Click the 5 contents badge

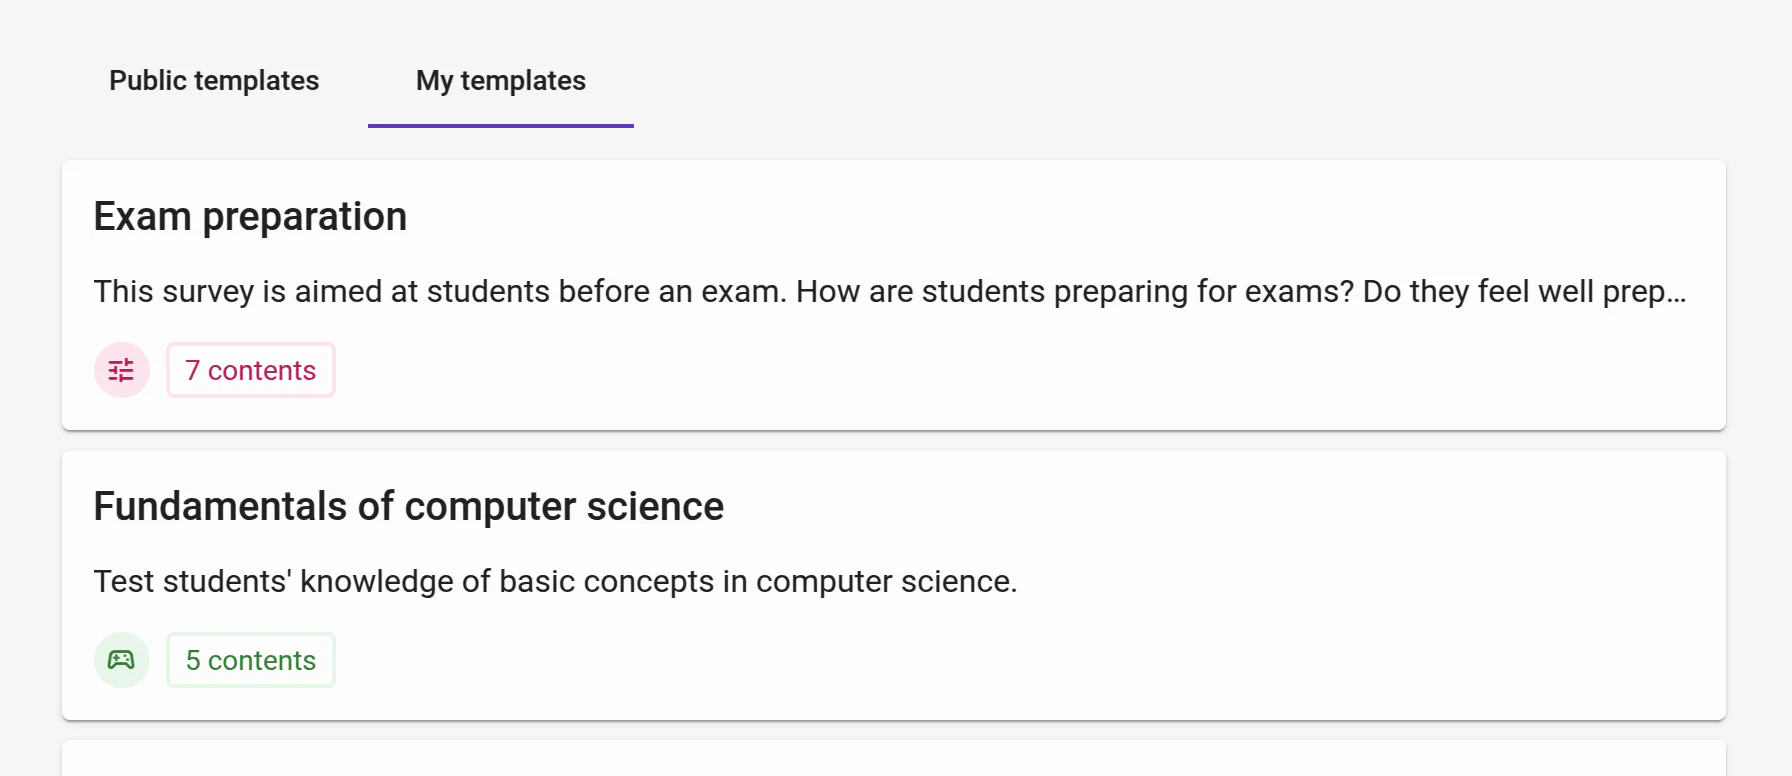[250, 660]
